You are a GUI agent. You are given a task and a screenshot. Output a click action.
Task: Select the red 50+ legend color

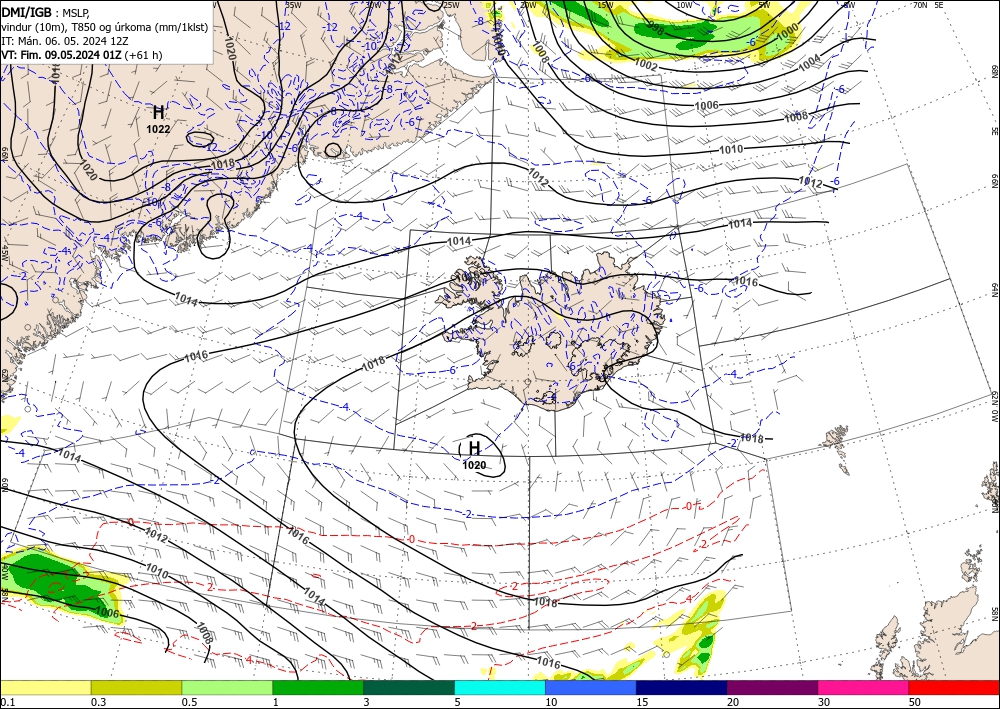click(x=954, y=688)
